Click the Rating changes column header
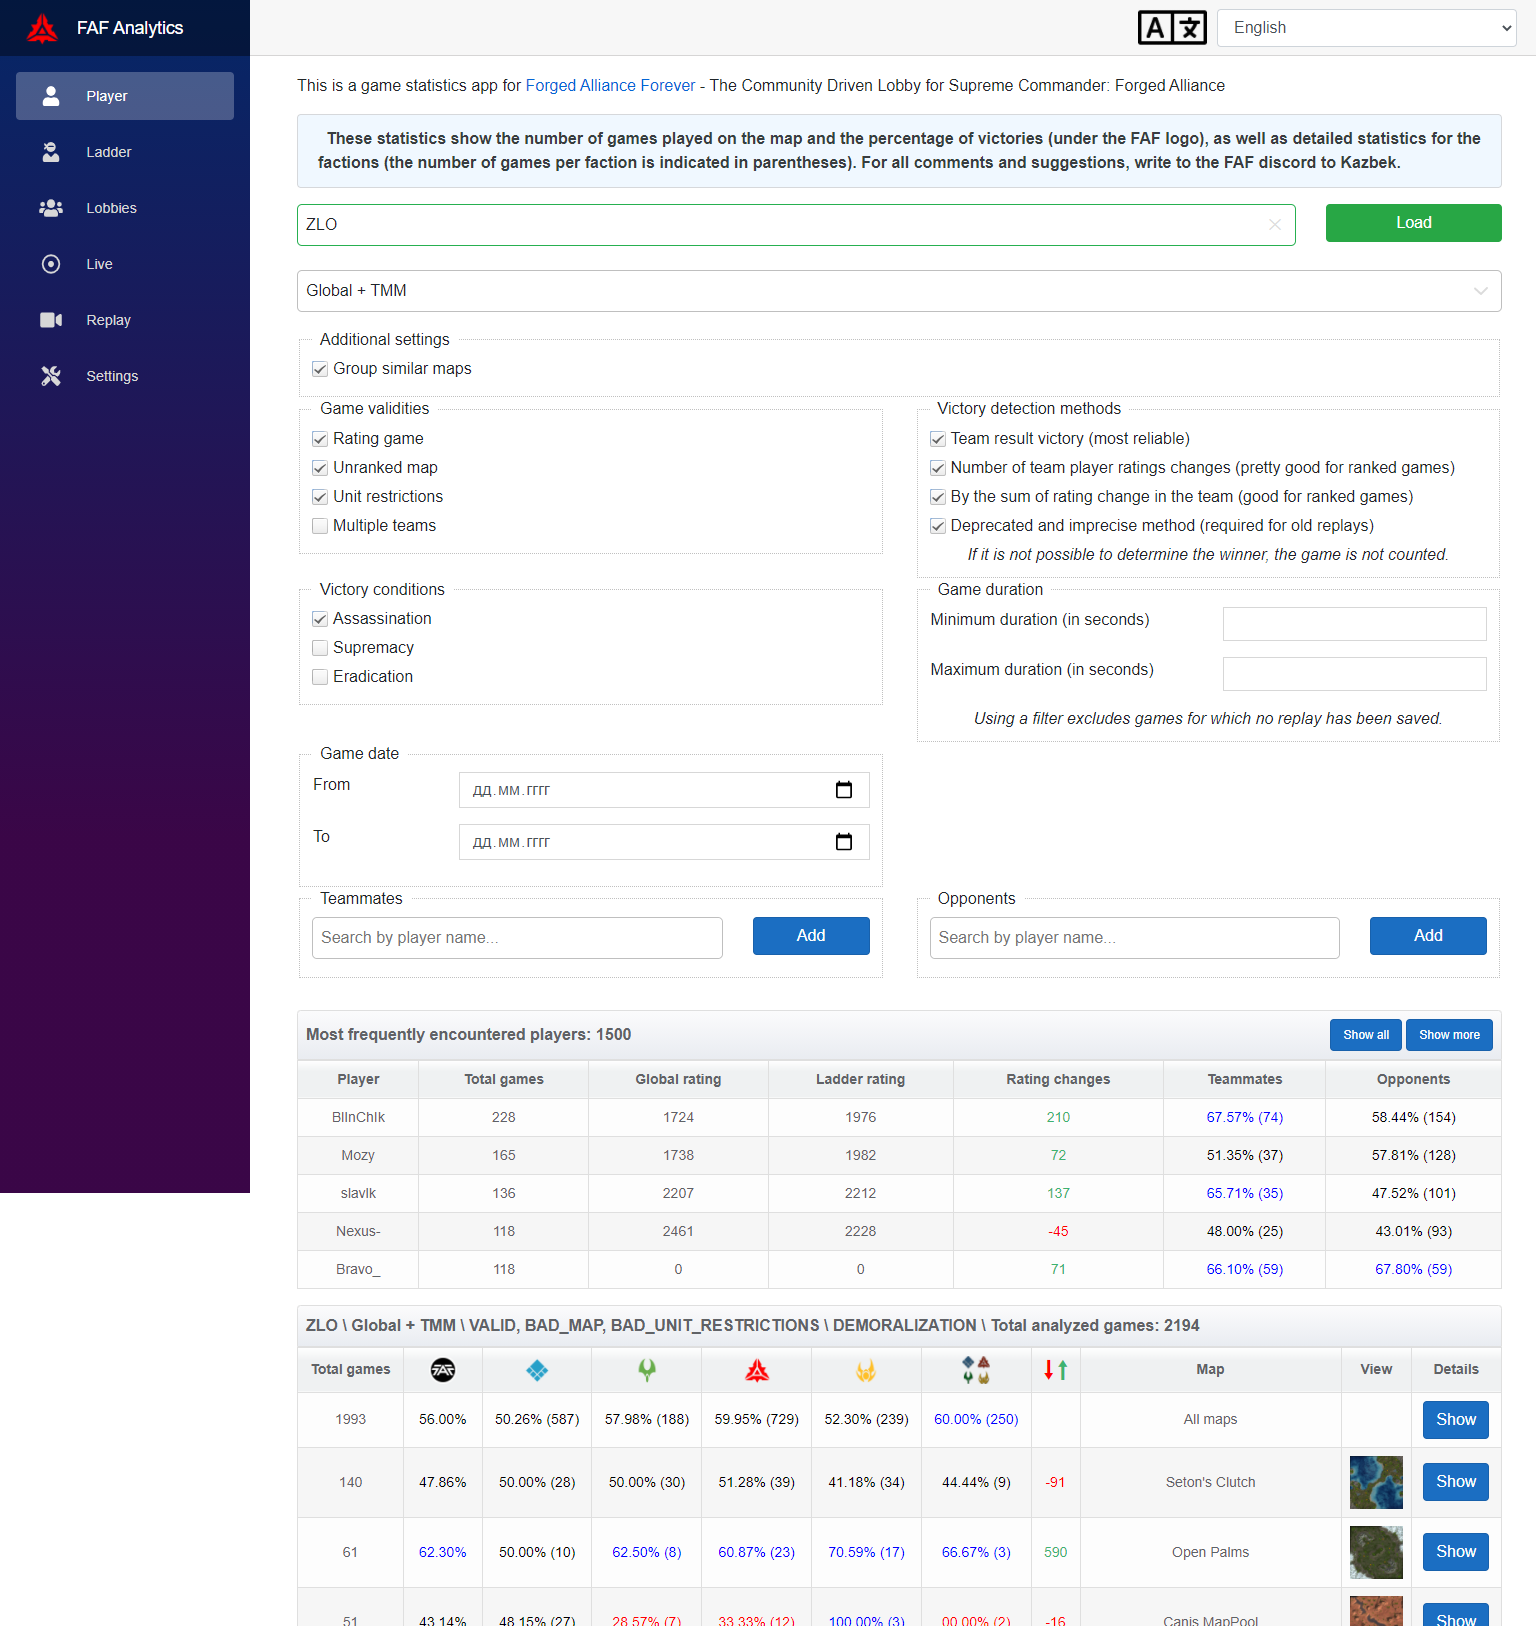 [1058, 1080]
